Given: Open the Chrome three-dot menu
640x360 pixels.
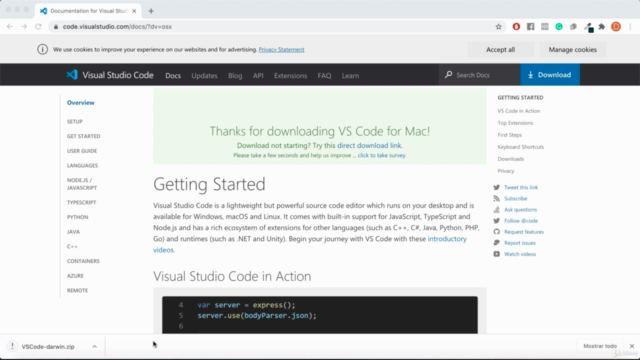Looking at the screenshot, I should [630, 27].
